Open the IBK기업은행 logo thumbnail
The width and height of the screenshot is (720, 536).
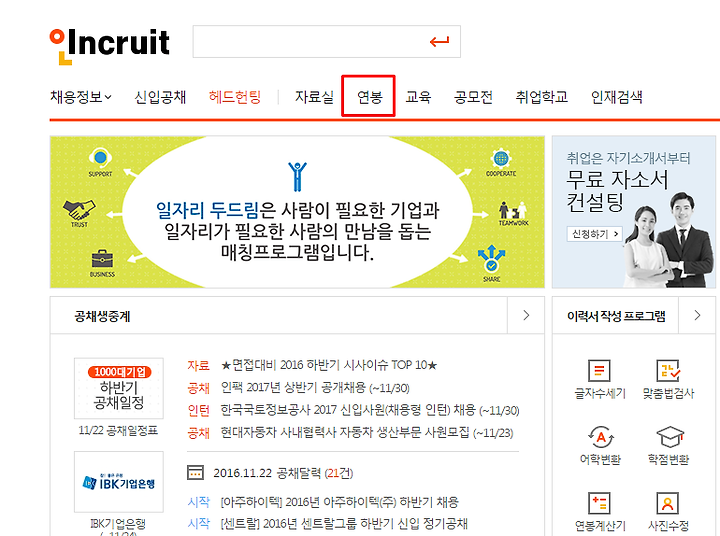(119, 481)
